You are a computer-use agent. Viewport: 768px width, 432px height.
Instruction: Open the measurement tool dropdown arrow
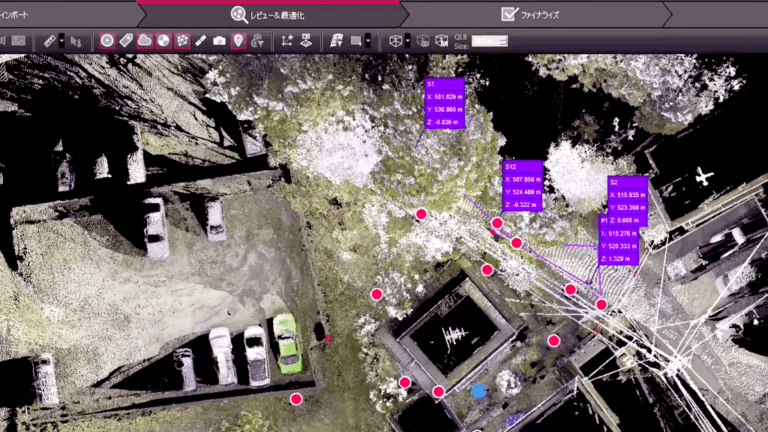(x=63, y=41)
